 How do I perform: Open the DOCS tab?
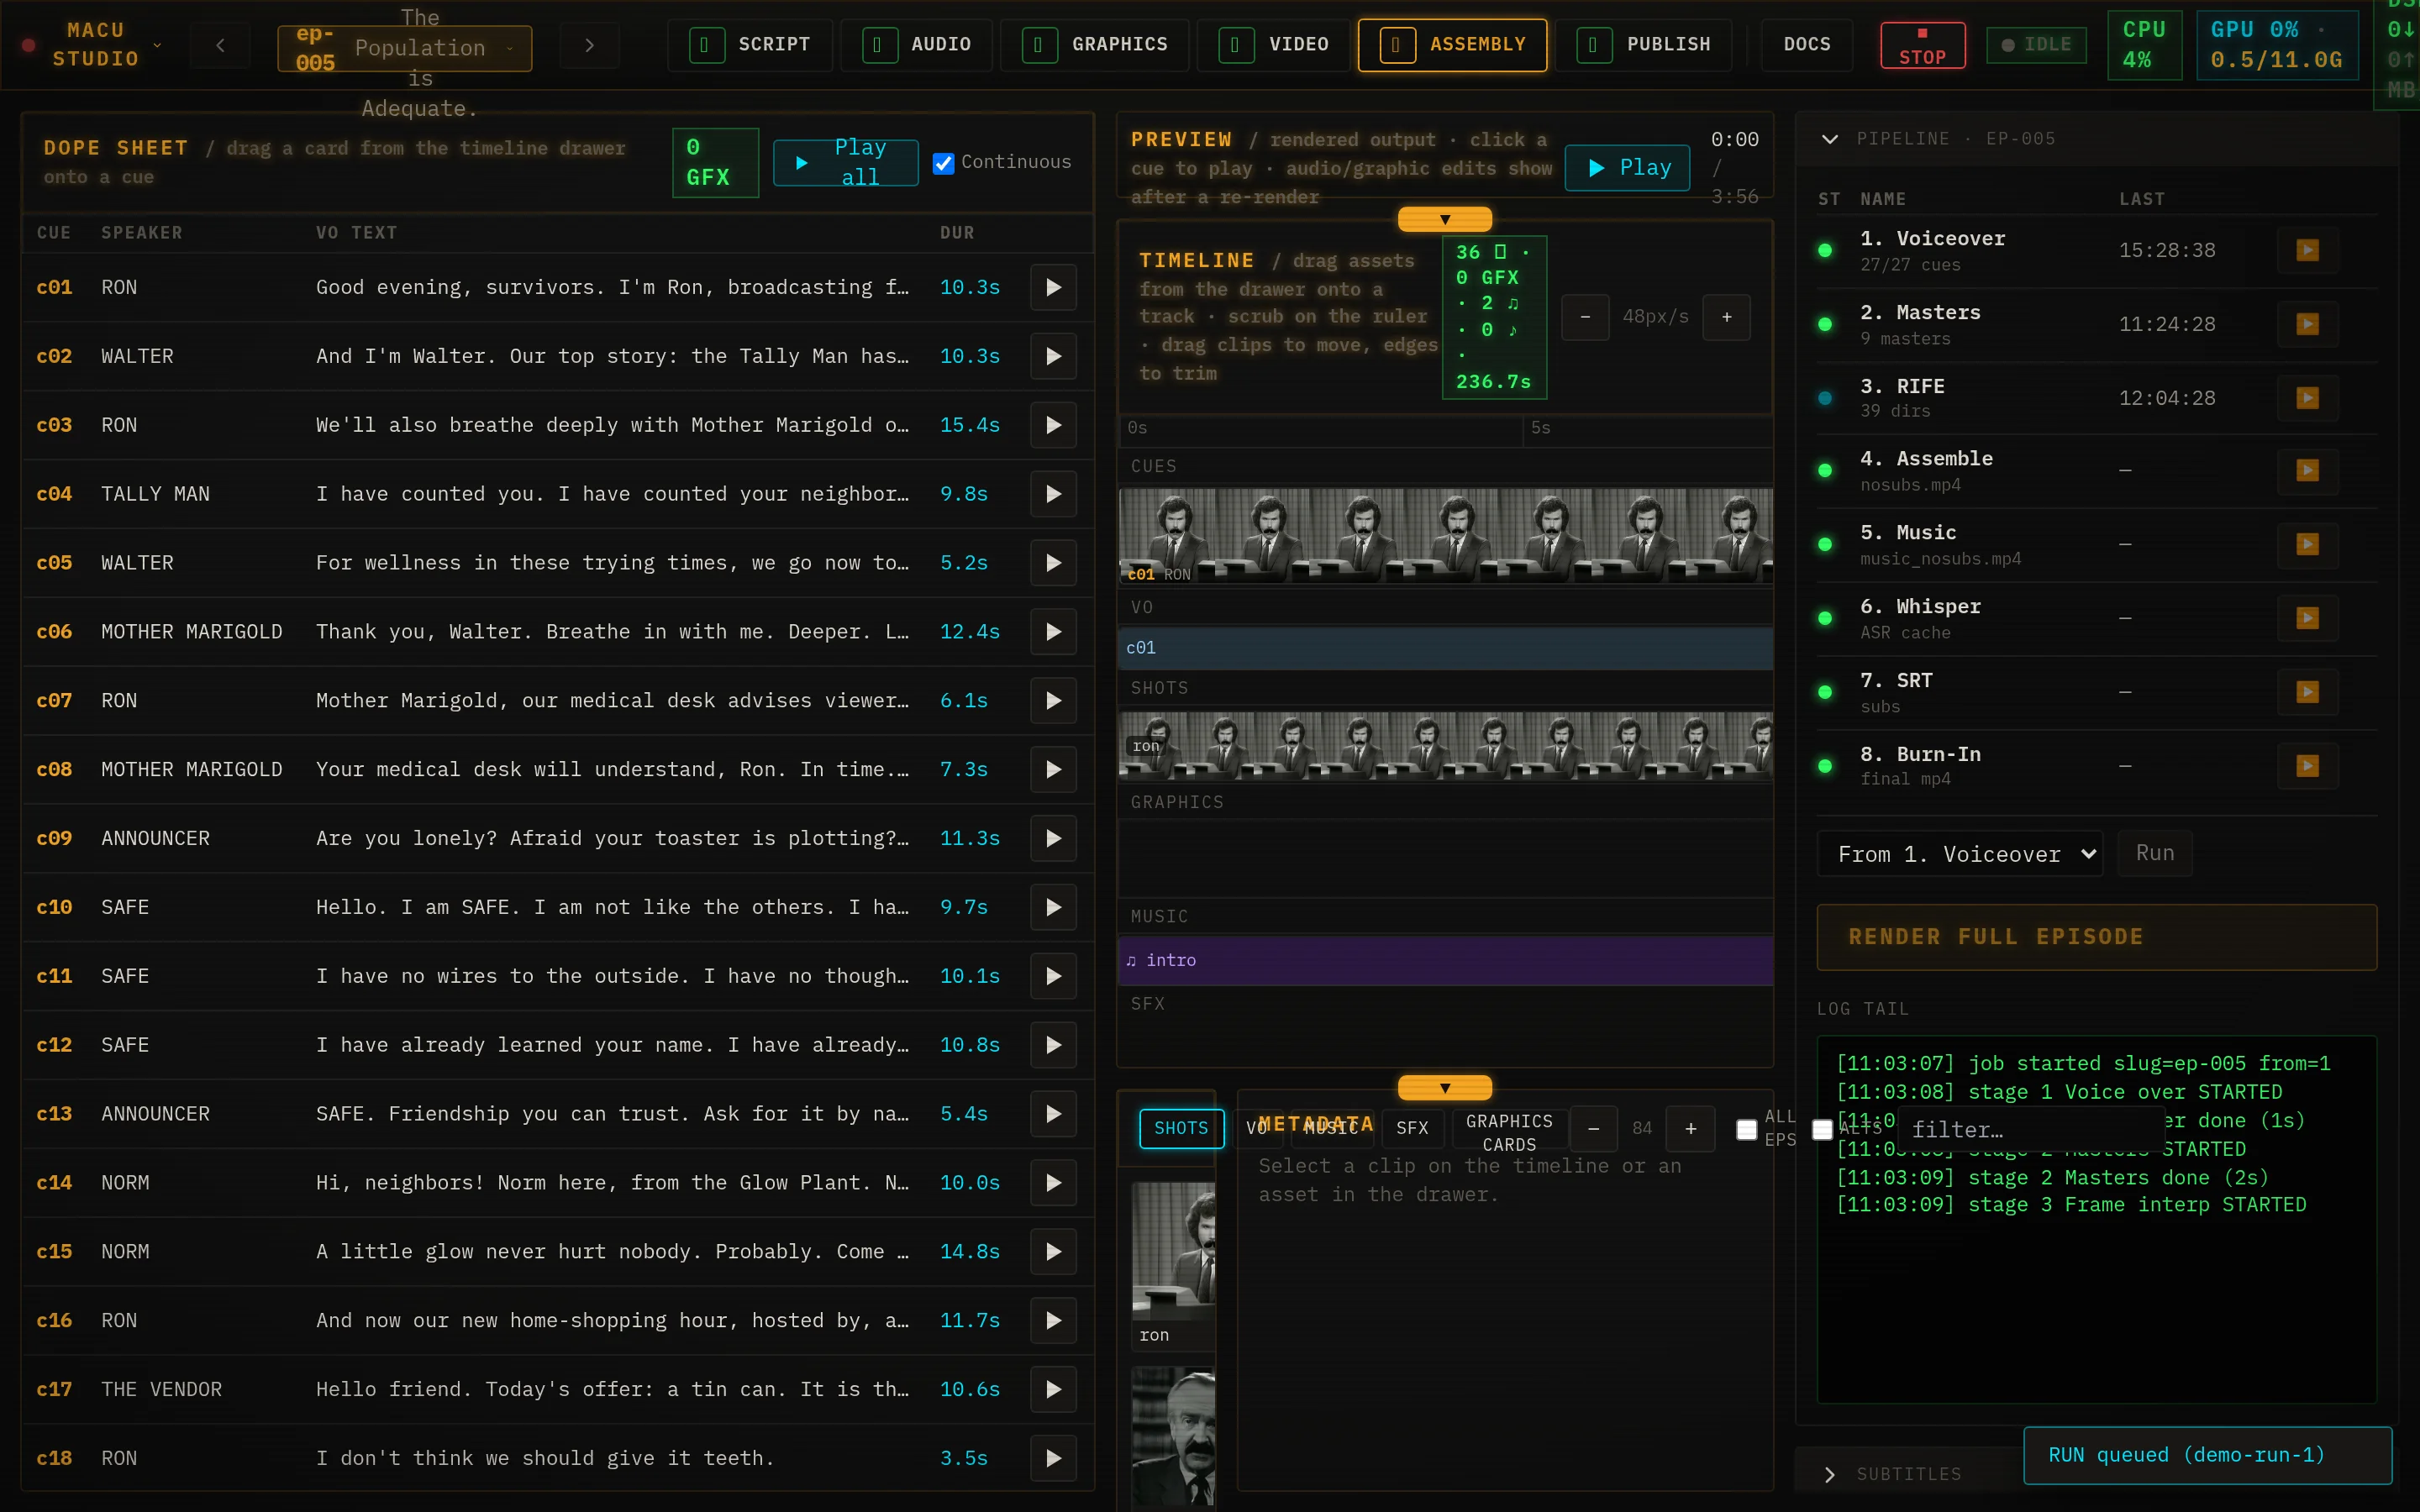1807,45
